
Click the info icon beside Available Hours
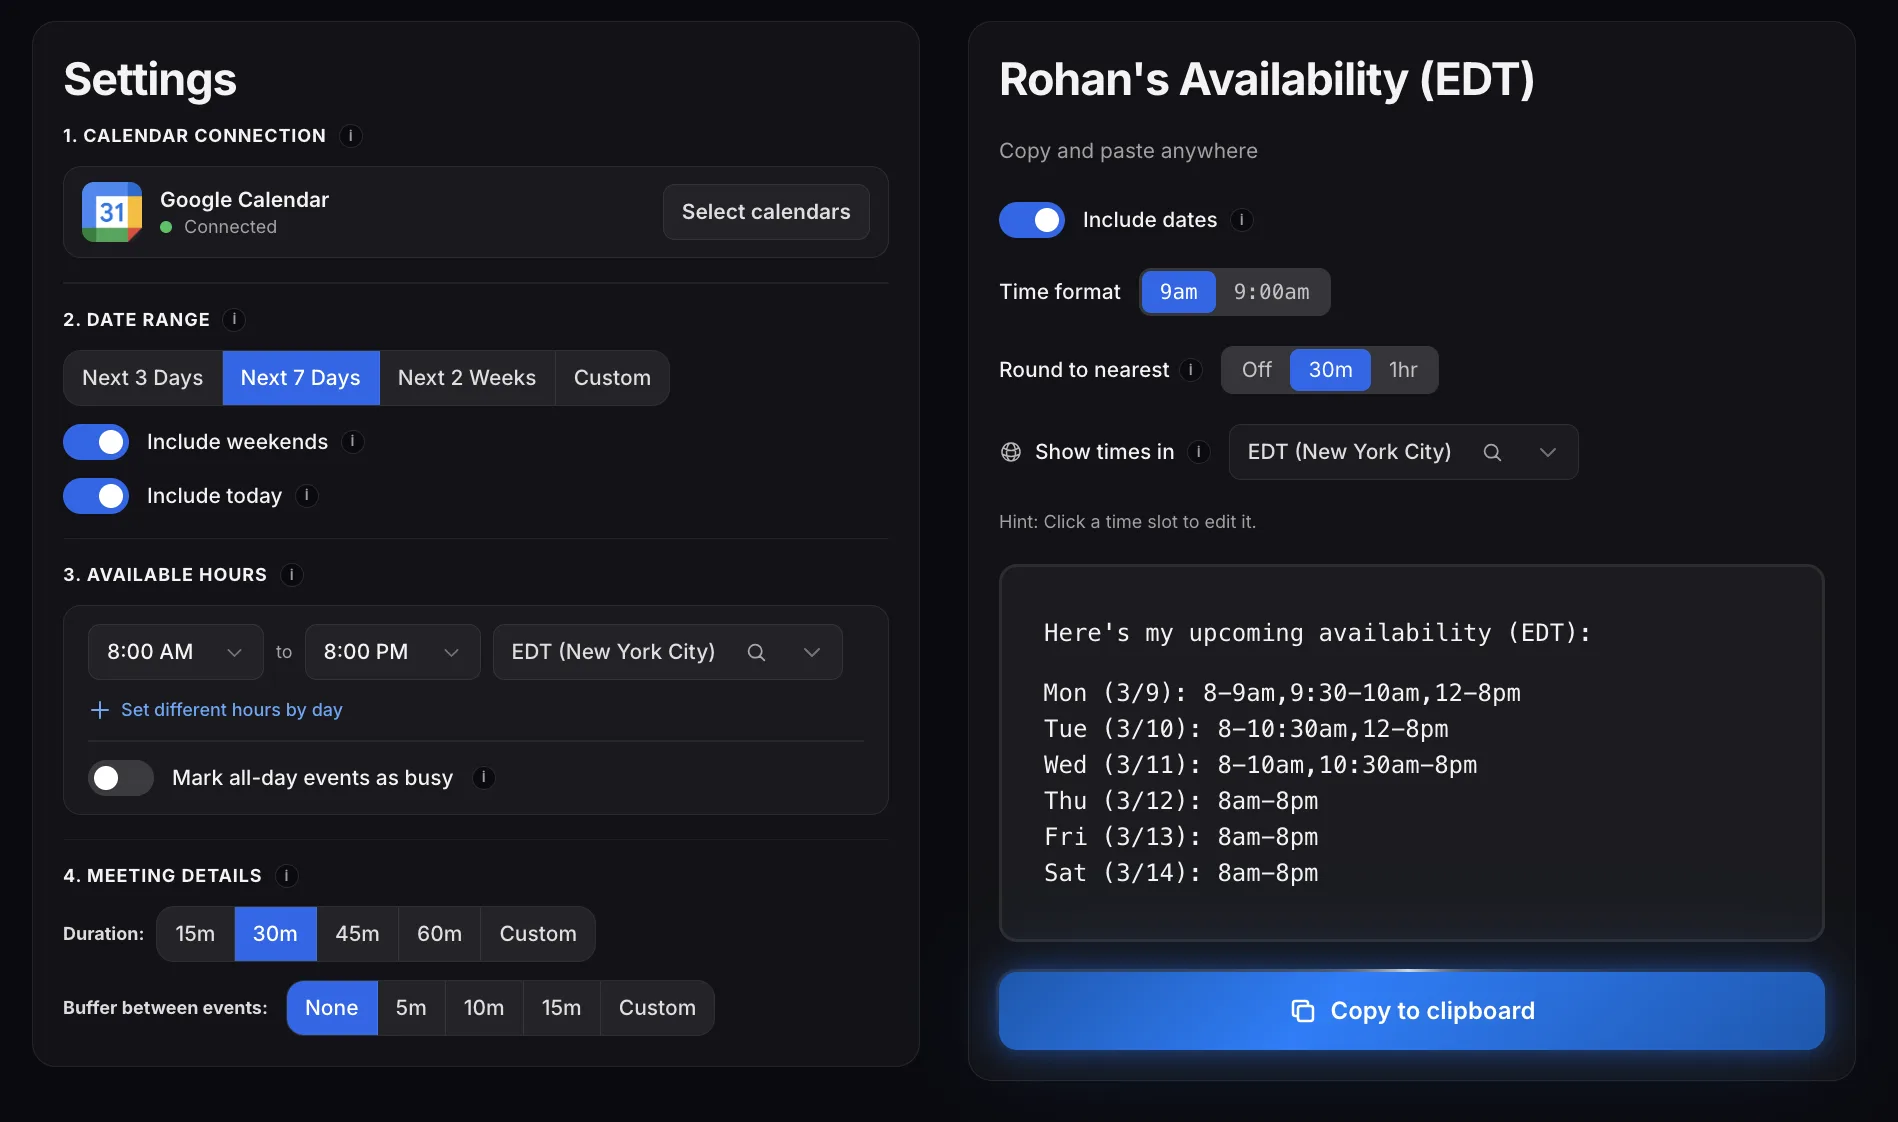click(x=291, y=575)
